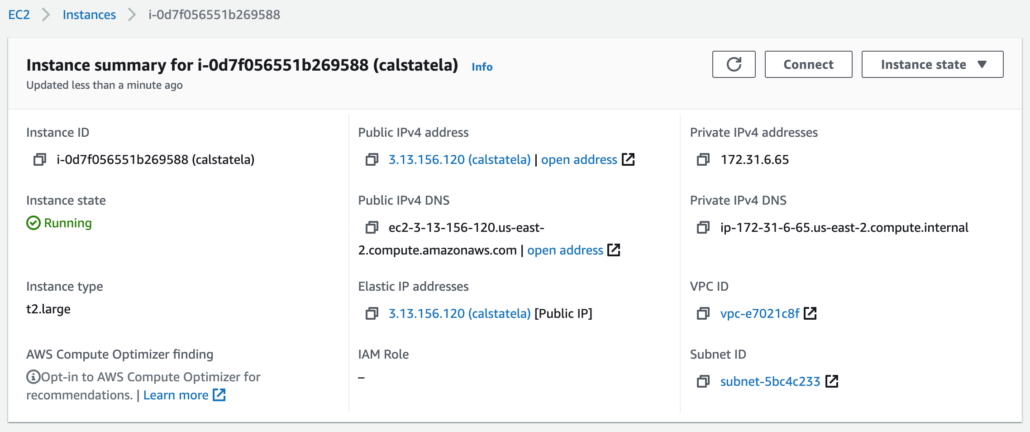Copy the Subnet ID
The height and width of the screenshot is (432, 1030).
tap(704, 381)
